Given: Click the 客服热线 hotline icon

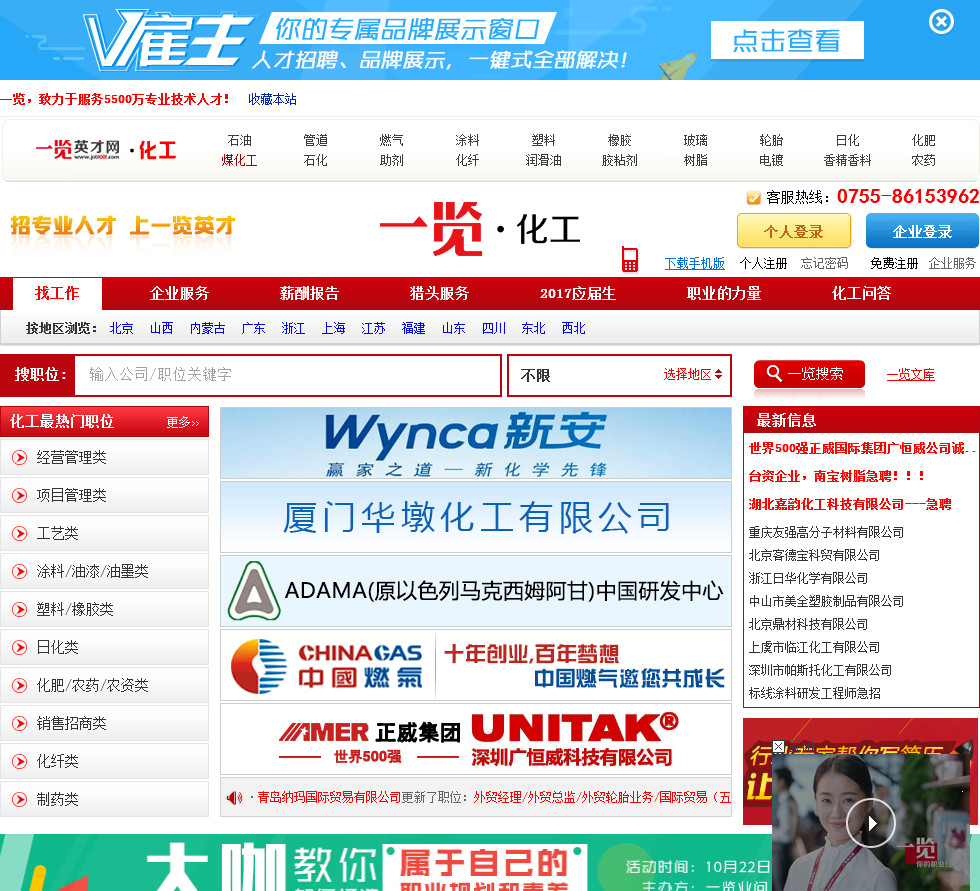Looking at the screenshot, I should [x=753, y=197].
